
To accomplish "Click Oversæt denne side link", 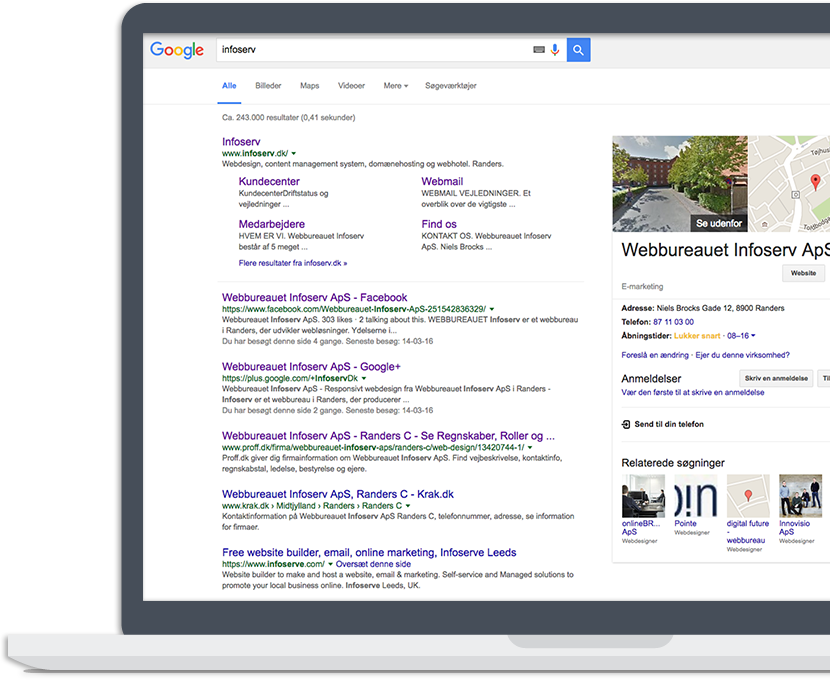I will 373,564.
